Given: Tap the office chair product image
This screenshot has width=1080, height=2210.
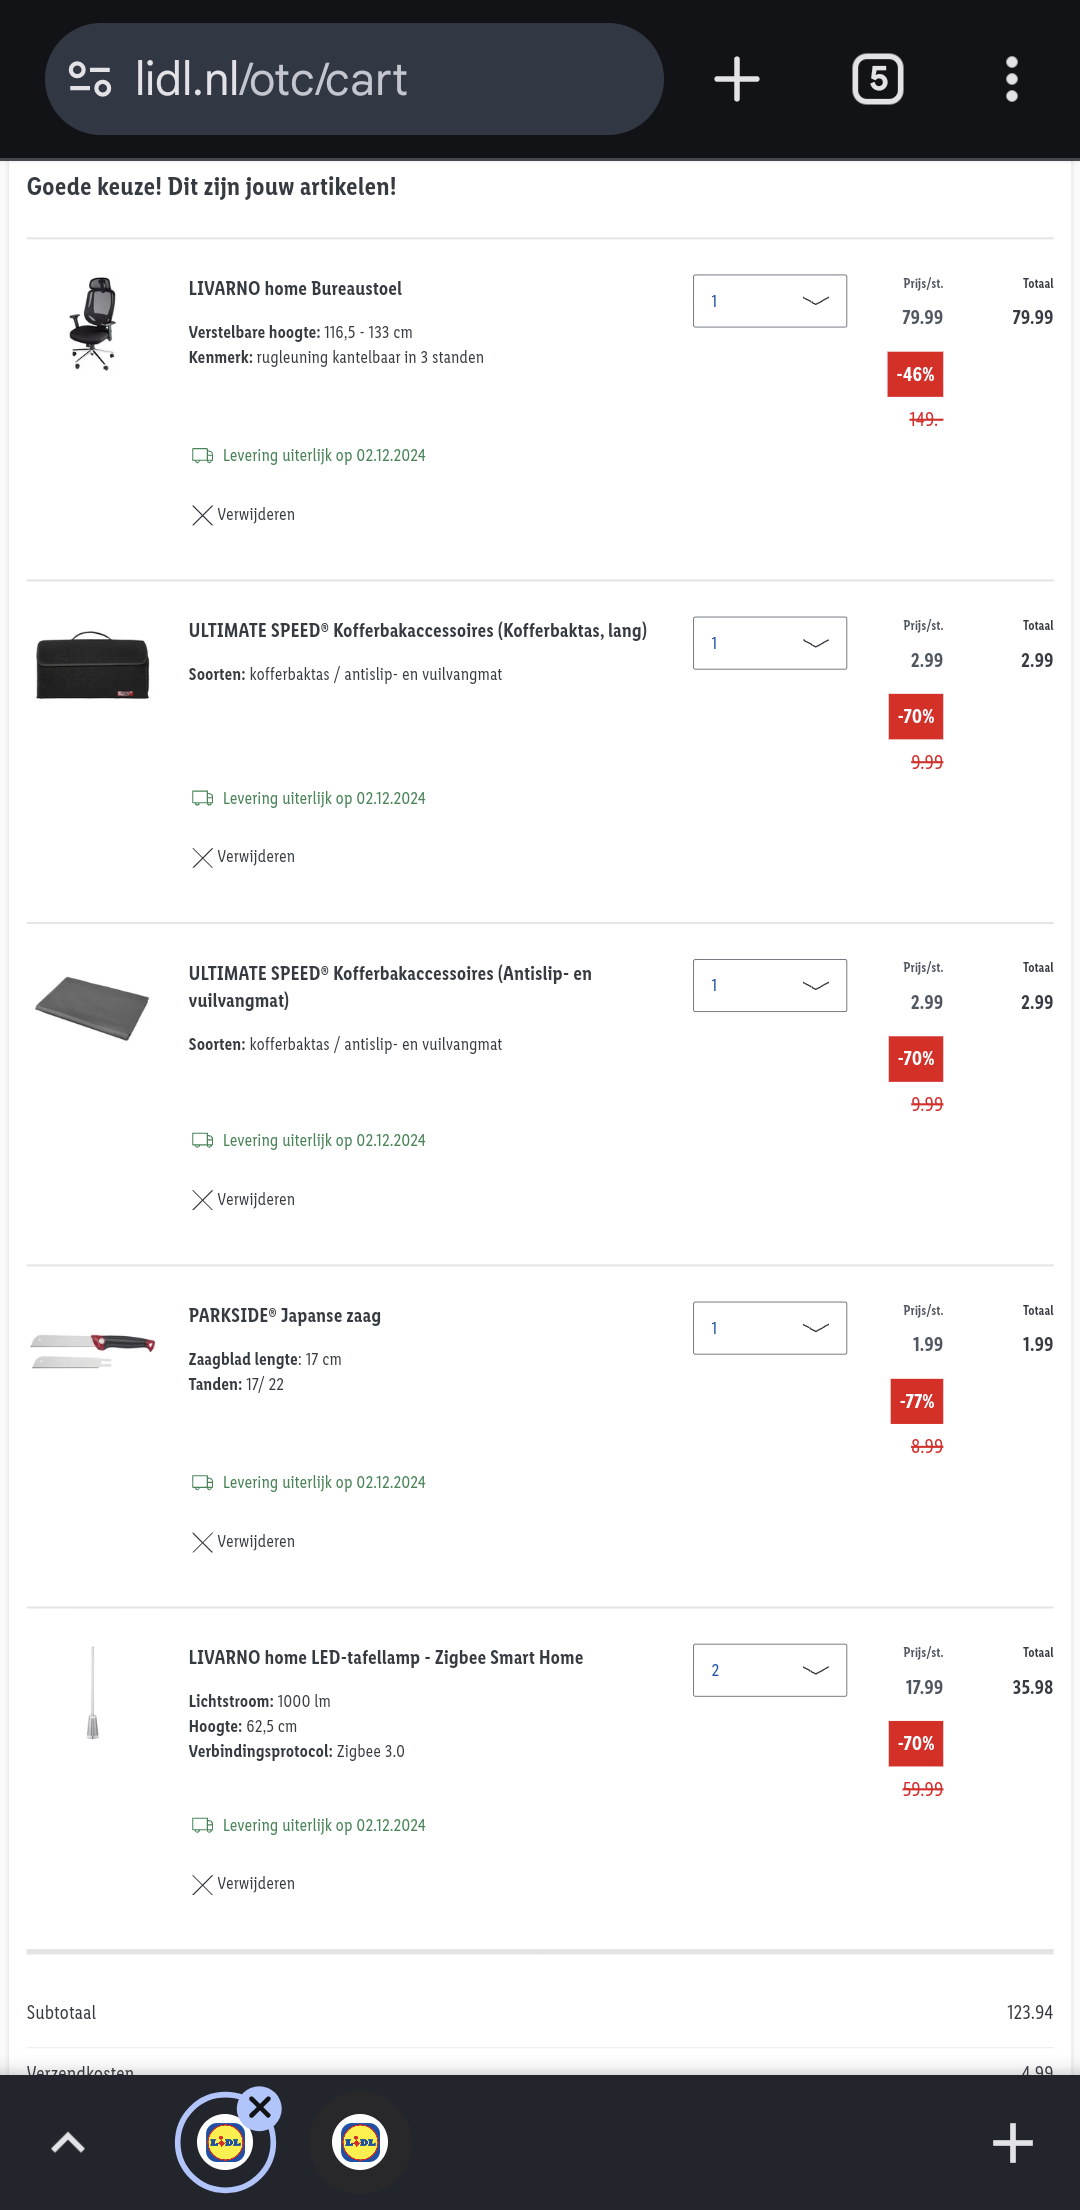Looking at the screenshot, I should (x=93, y=324).
